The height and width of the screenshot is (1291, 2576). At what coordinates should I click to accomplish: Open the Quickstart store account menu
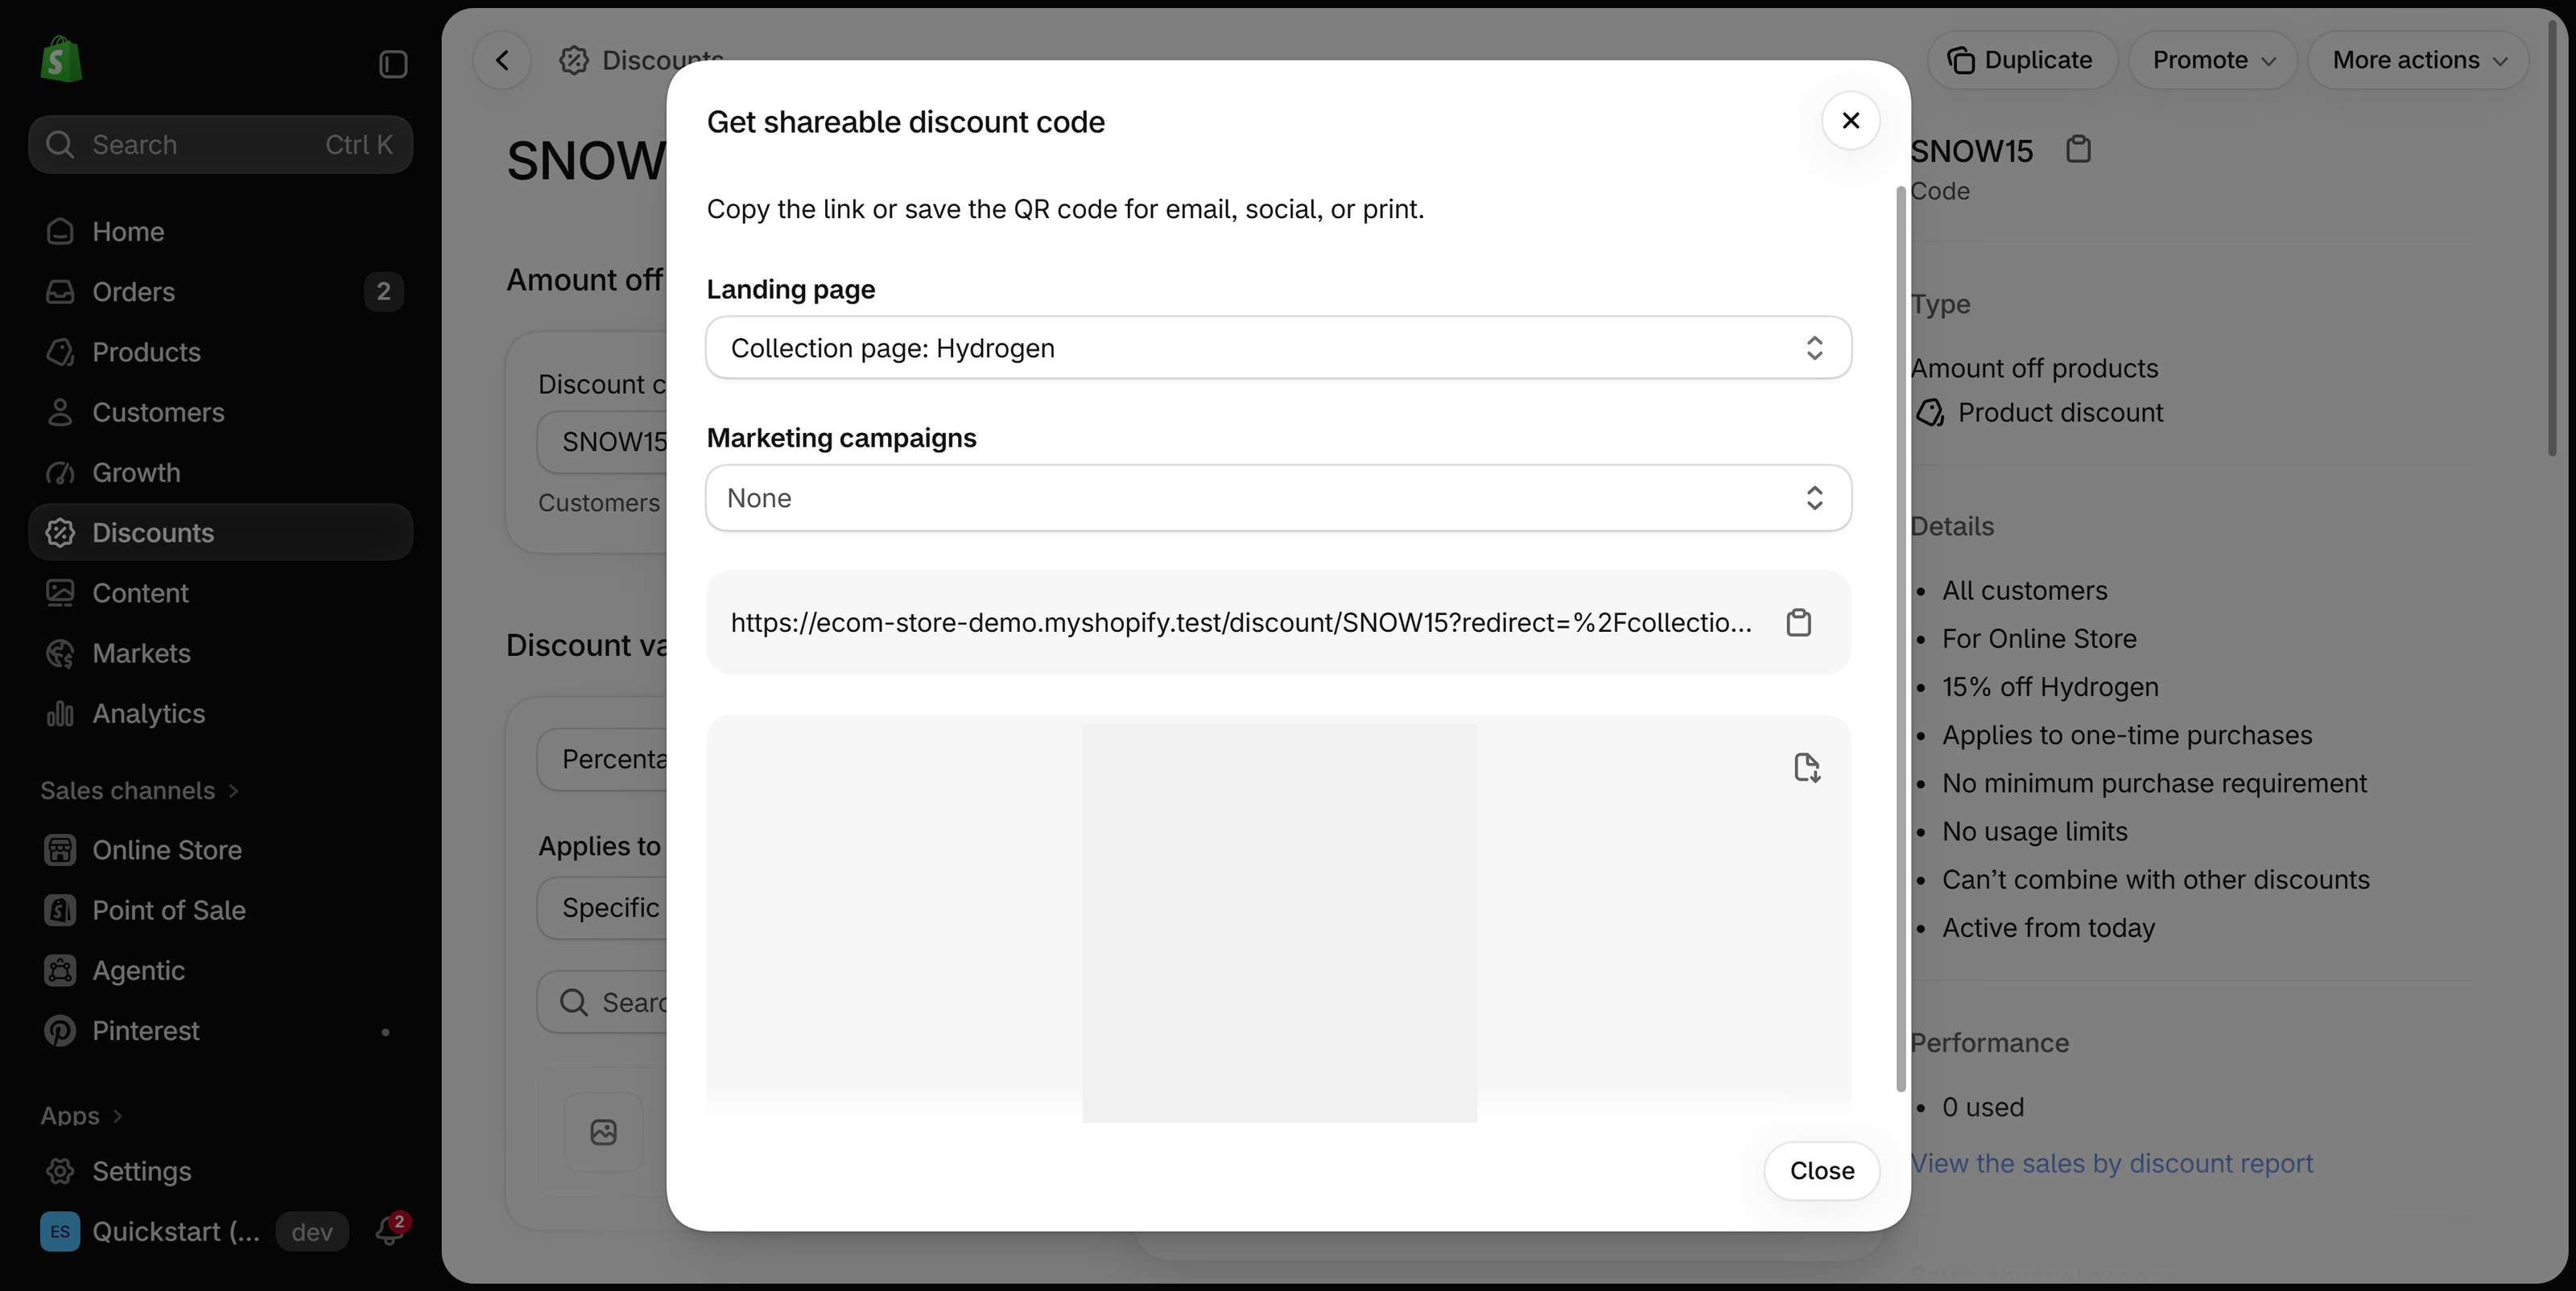pos(150,1231)
